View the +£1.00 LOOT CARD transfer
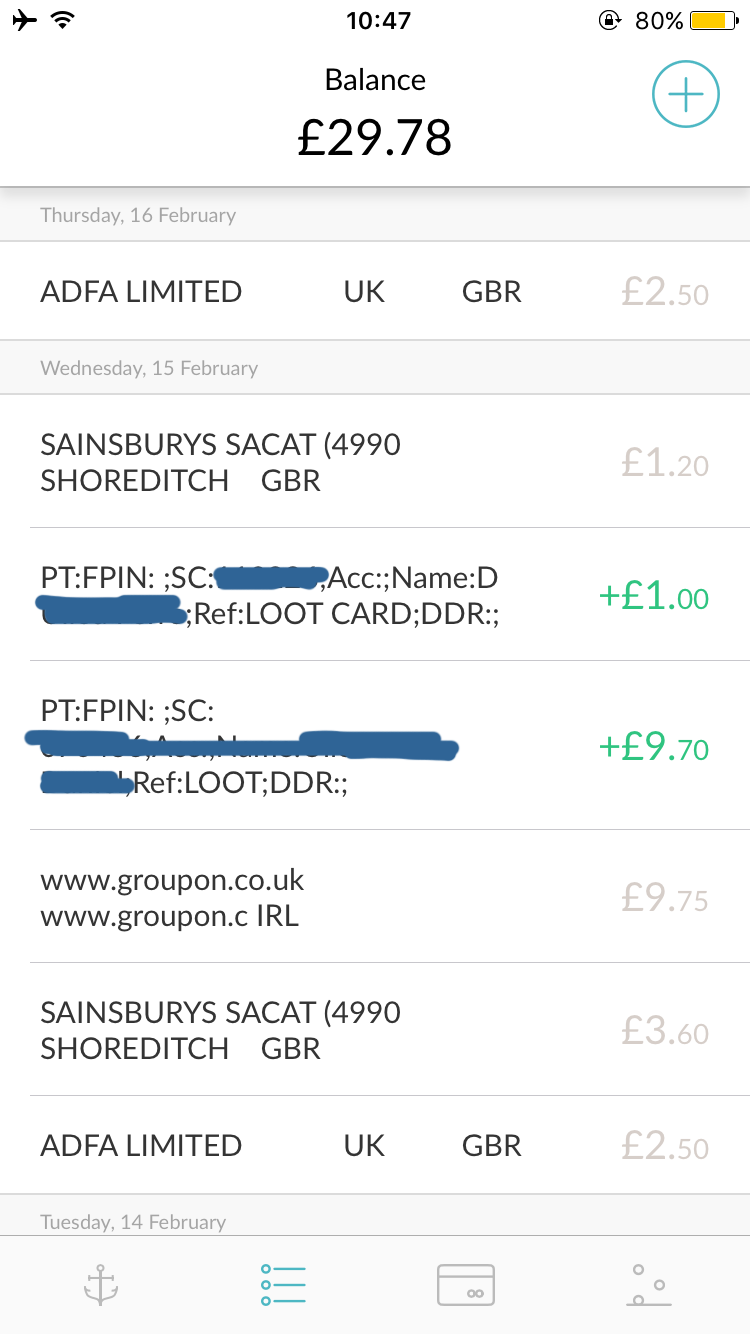 click(375, 596)
